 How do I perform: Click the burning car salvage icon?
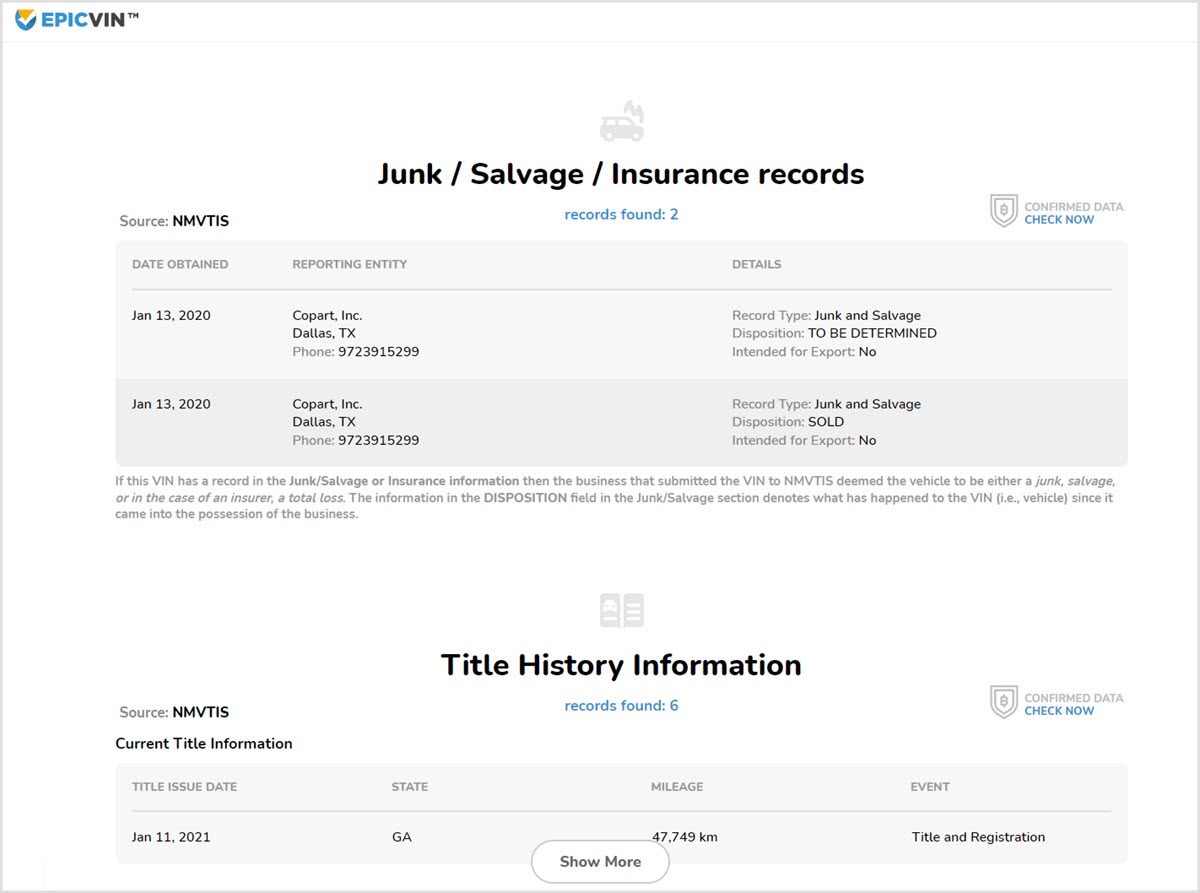point(621,121)
